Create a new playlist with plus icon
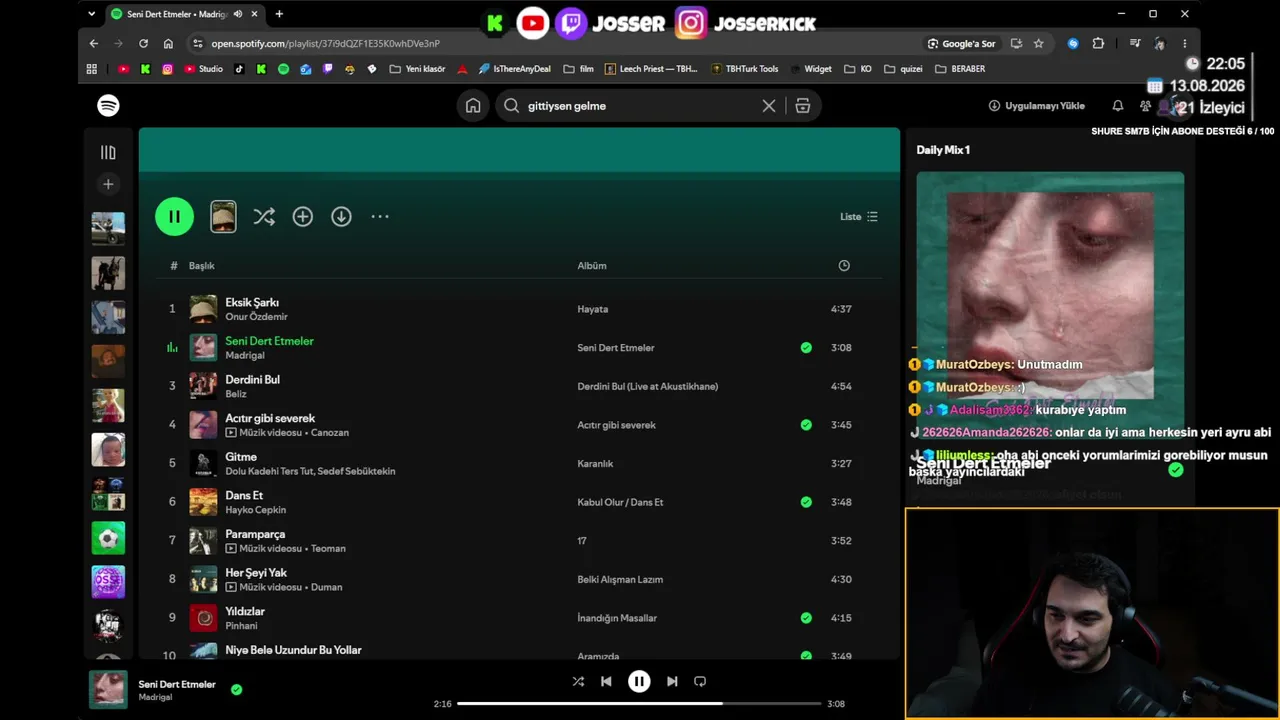 click(108, 184)
